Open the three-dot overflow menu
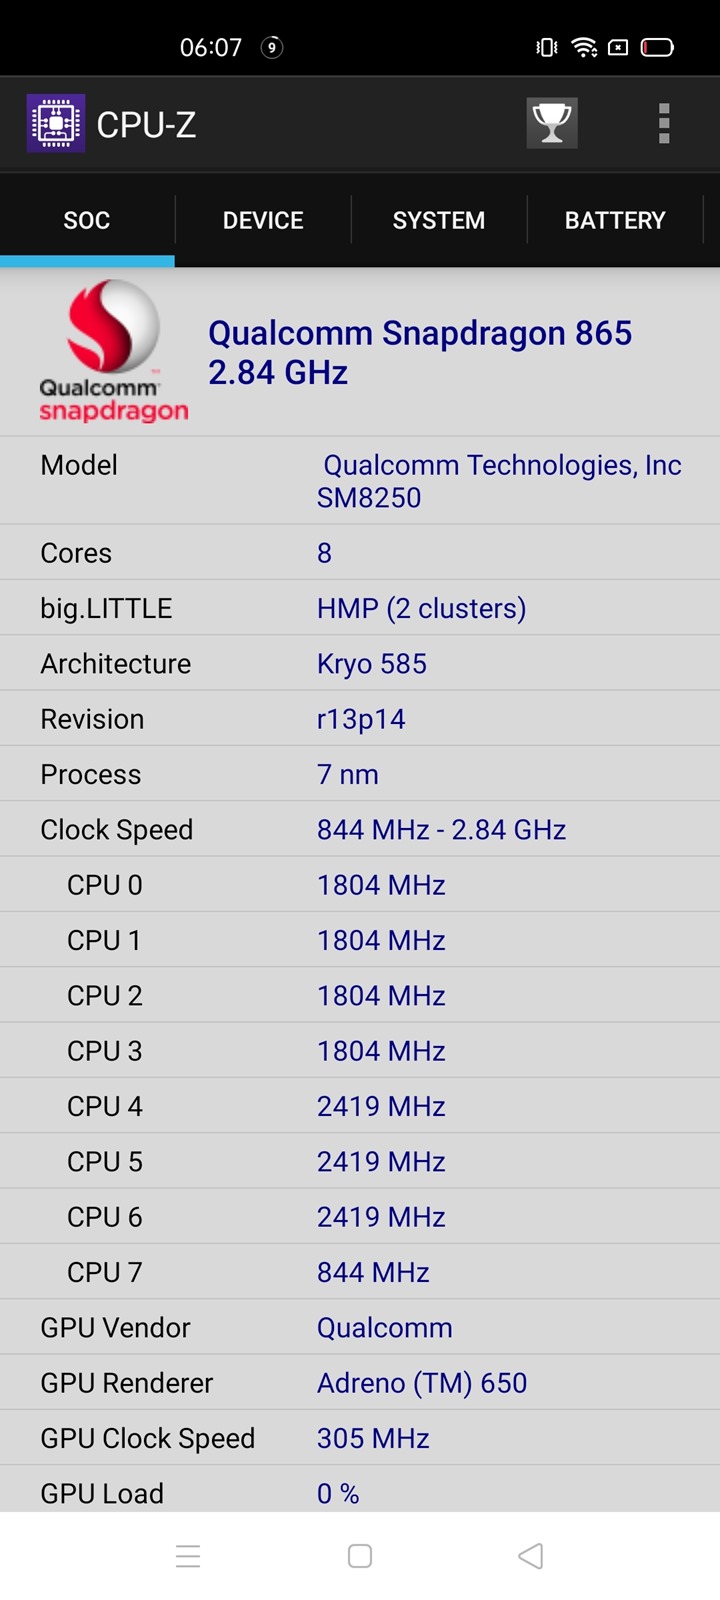The image size is (720, 1600). (663, 124)
